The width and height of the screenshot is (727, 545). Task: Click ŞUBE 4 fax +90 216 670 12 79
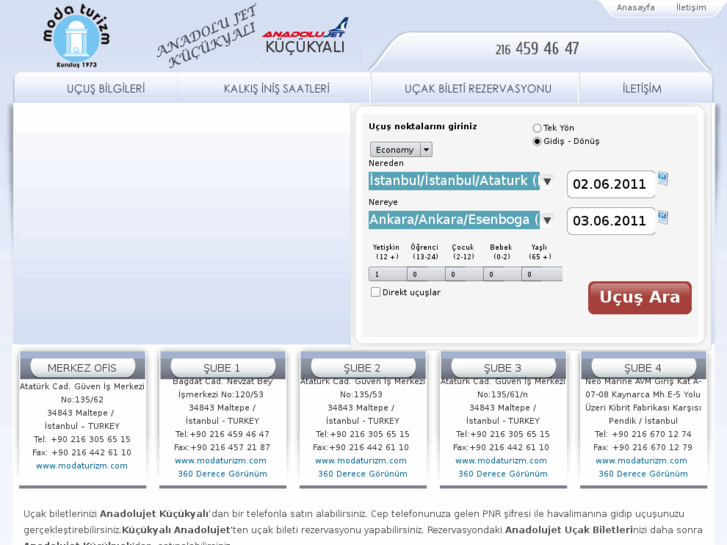643,447
